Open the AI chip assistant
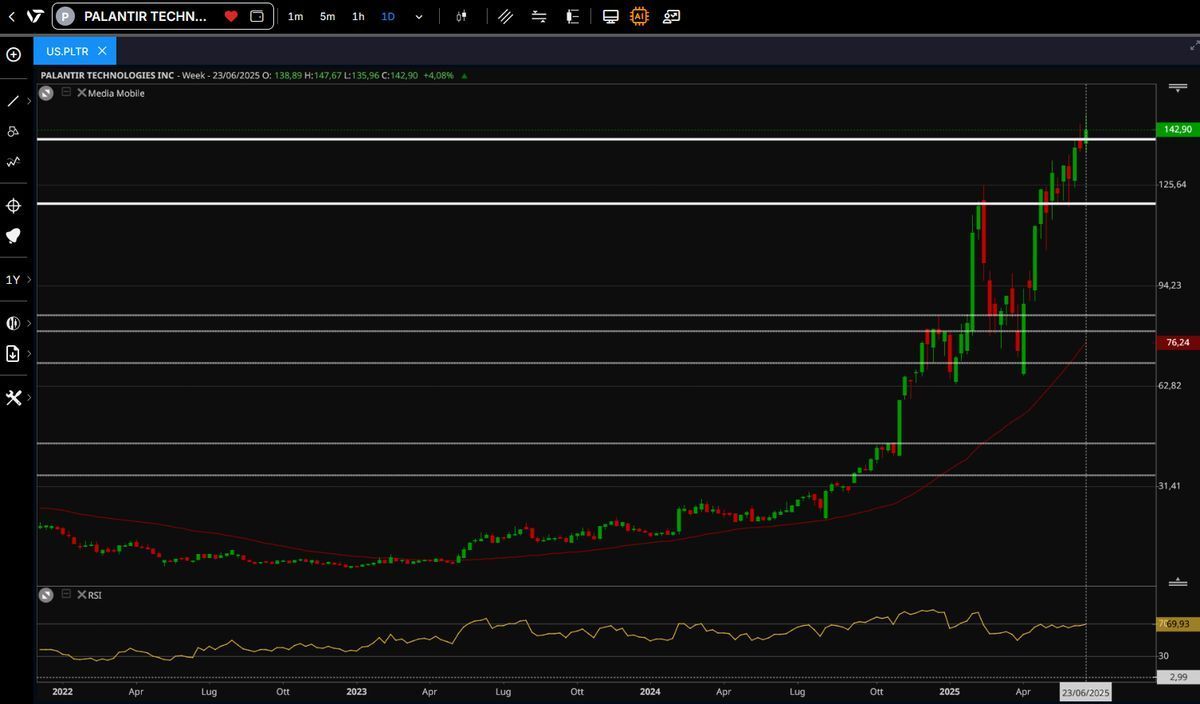Image resolution: width=1200 pixels, height=704 pixels. (x=639, y=16)
